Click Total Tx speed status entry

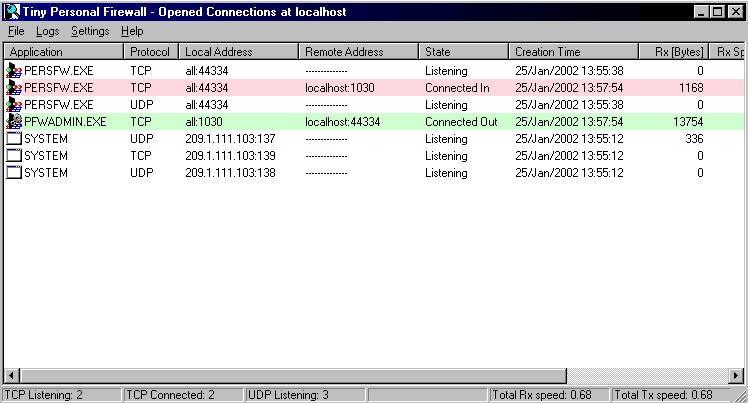[x=672, y=395]
